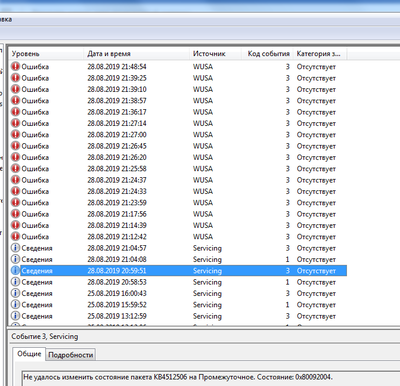400x386 pixels.
Task: Click the red error icon at 21:39:25
Action: point(15,78)
